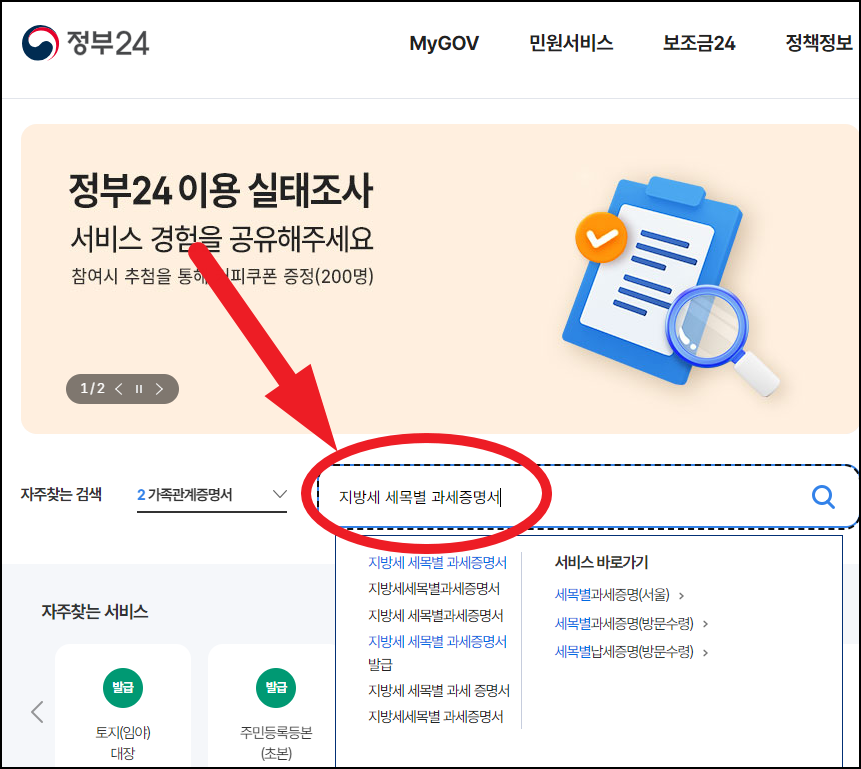Screen dimensions: 861x769
Task: Open the 민원서비스 menu
Action: 571,43
